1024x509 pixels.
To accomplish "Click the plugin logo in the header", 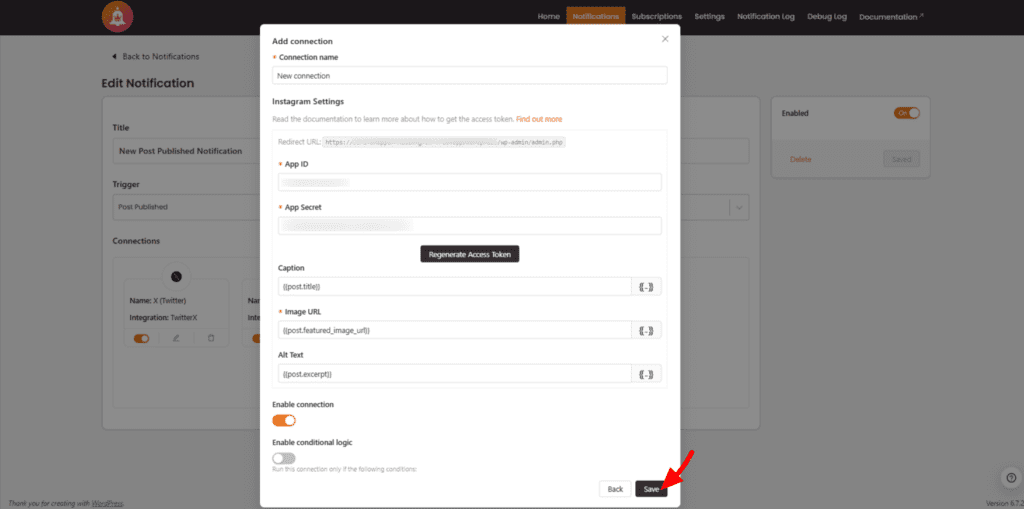I will (118, 16).
